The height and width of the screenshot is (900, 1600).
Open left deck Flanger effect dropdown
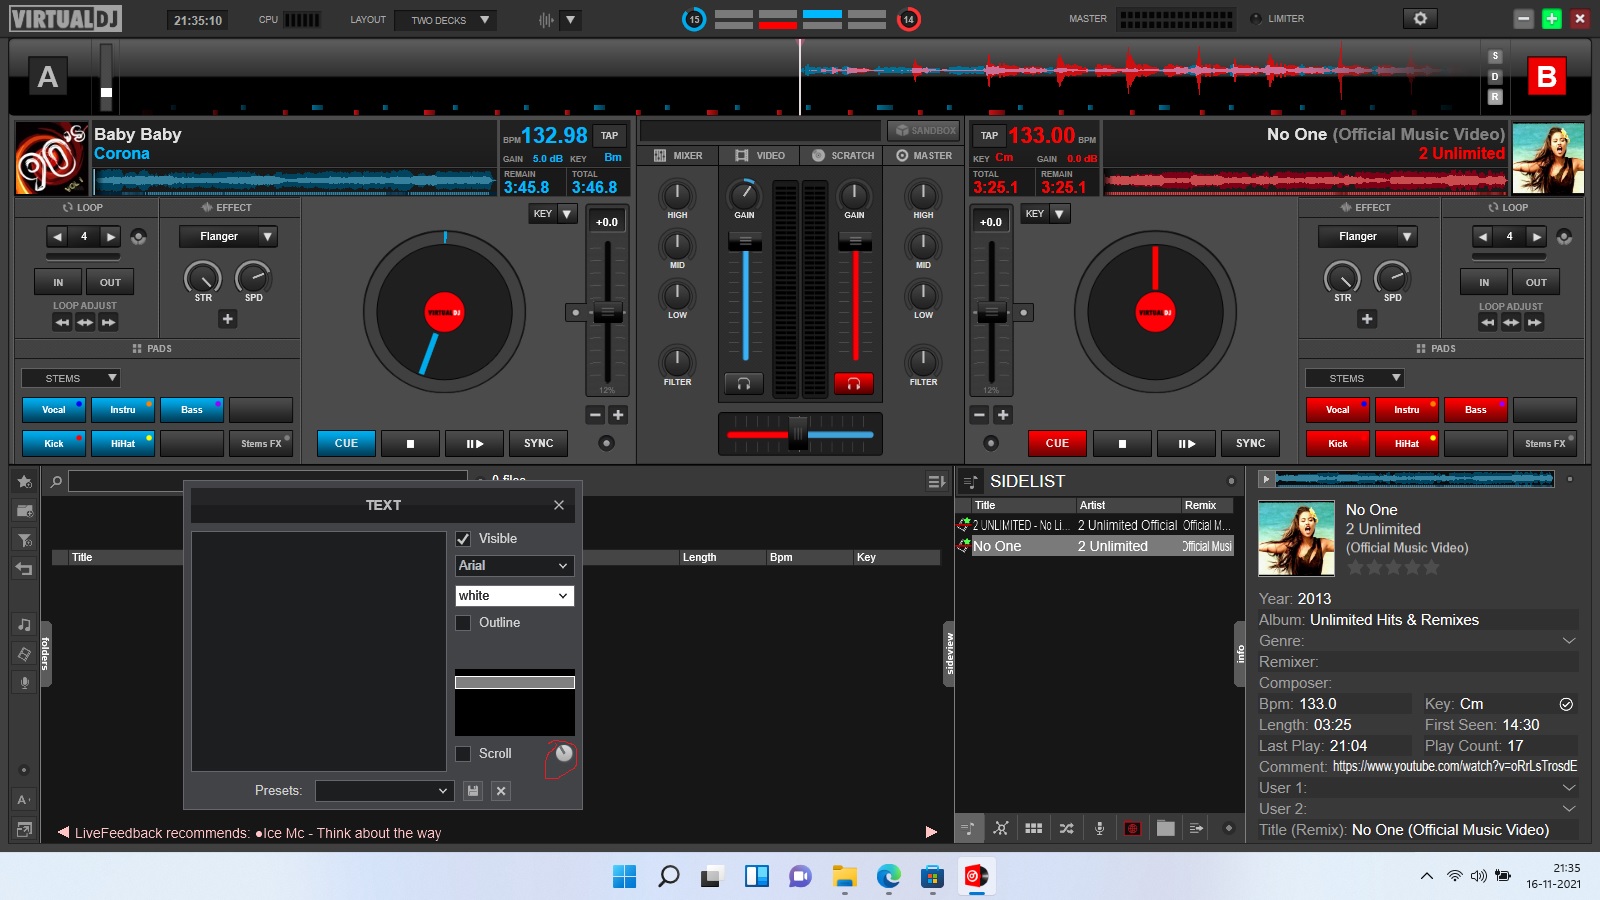pyautogui.click(x=228, y=237)
